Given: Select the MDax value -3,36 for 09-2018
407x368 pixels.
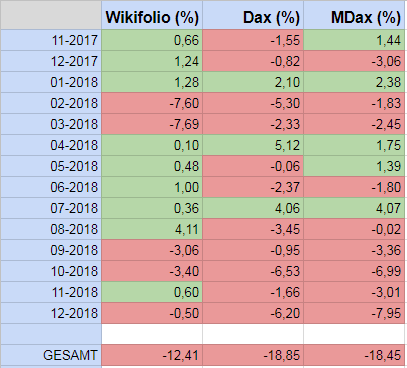Looking at the screenshot, I should 354,250.
